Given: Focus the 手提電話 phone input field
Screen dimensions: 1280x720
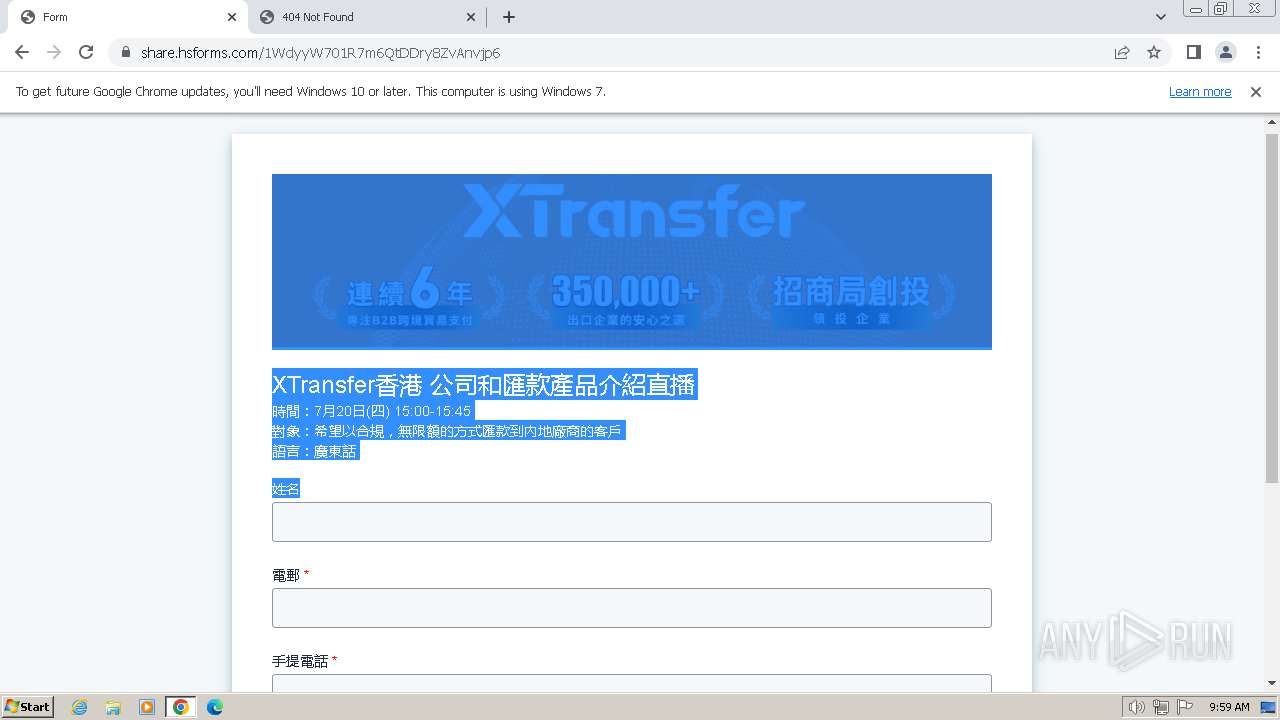Looking at the screenshot, I should (x=632, y=683).
